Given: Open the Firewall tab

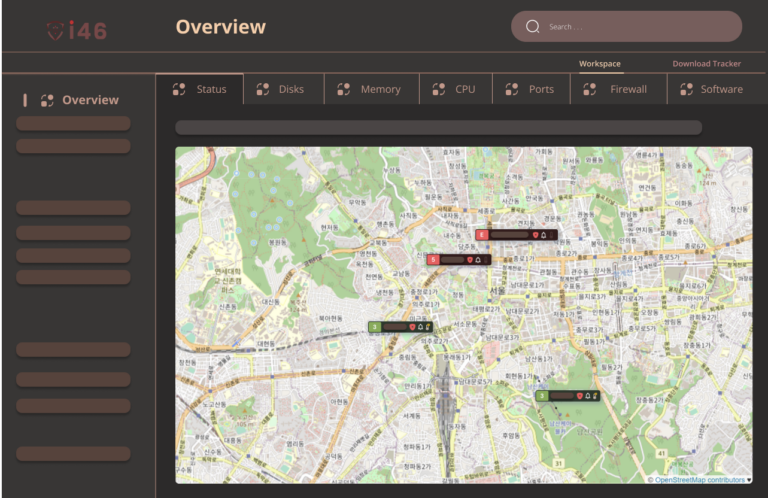Looking at the screenshot, I should 619,89.
